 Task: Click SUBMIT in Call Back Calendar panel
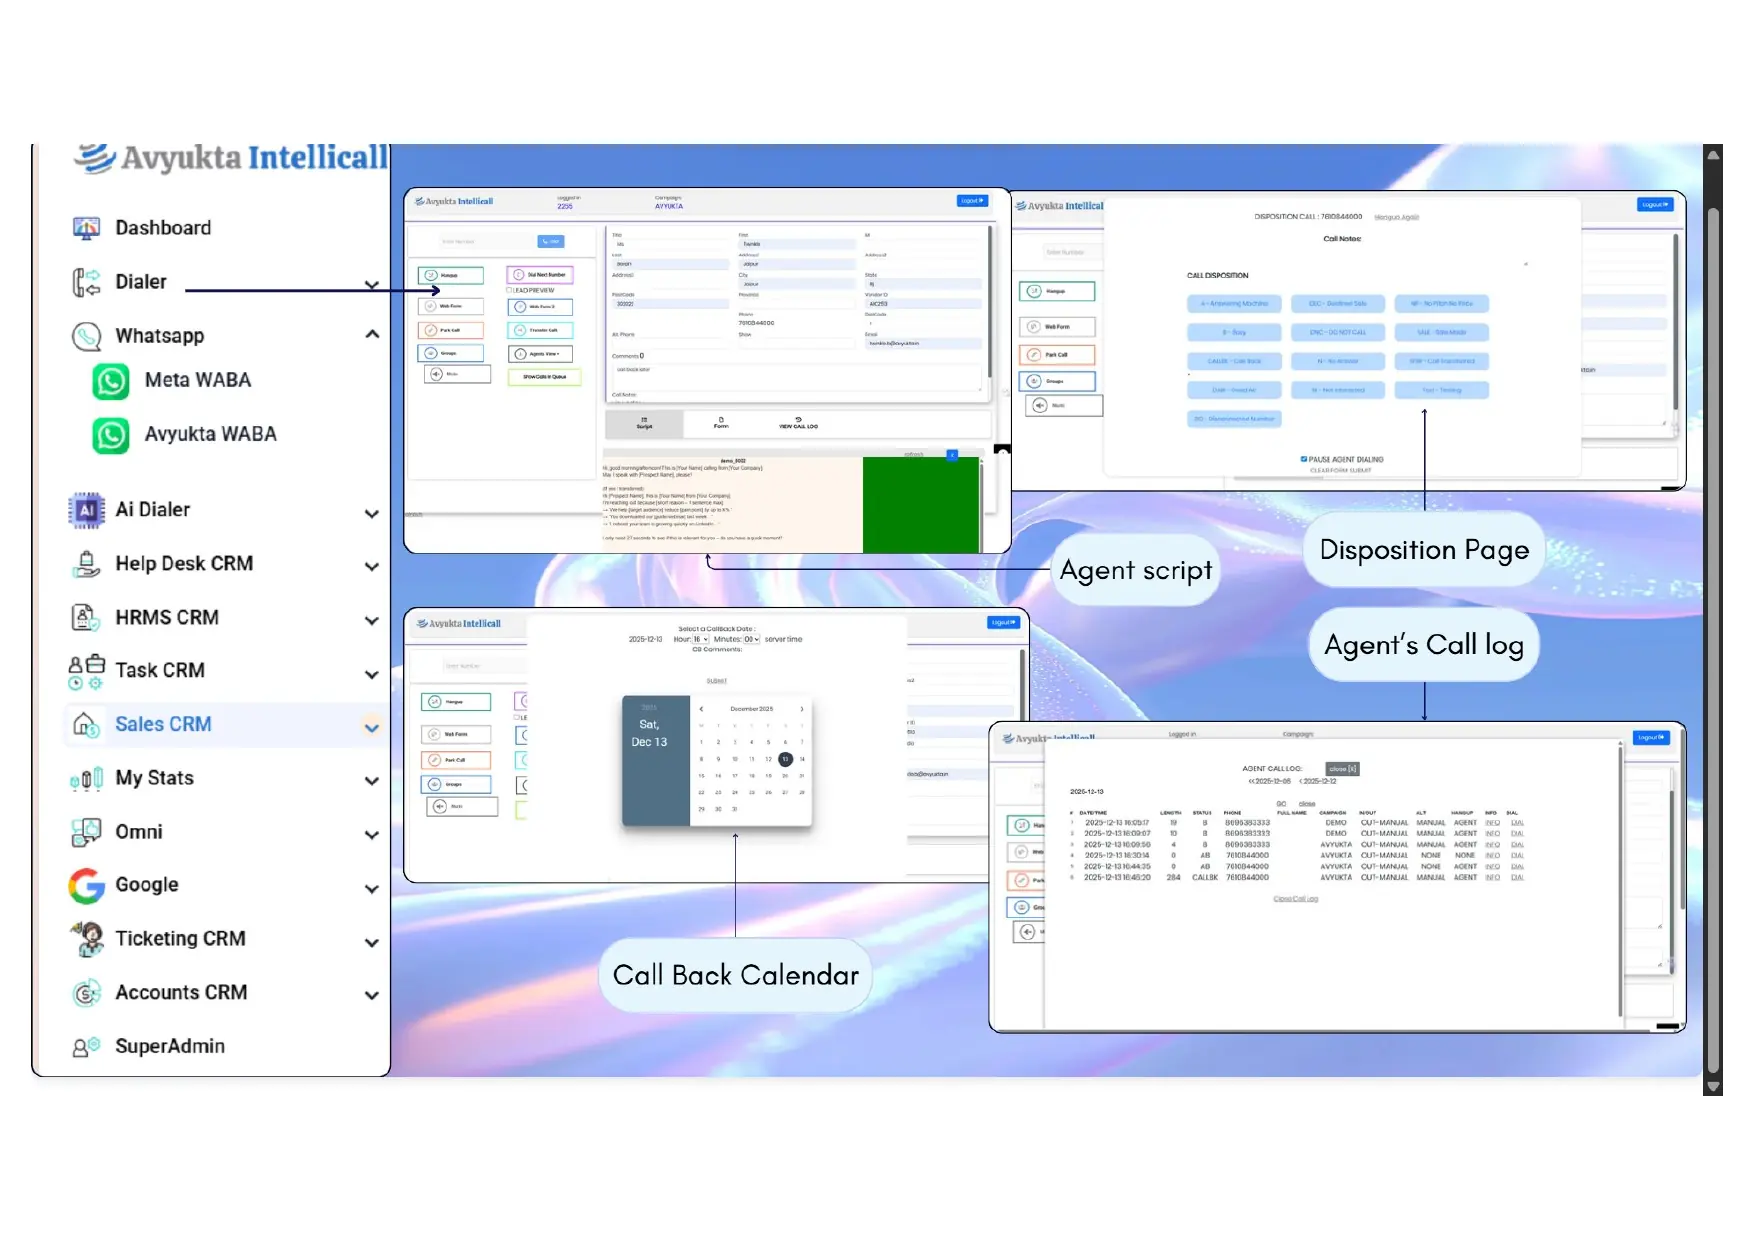[x=717, y=681]
